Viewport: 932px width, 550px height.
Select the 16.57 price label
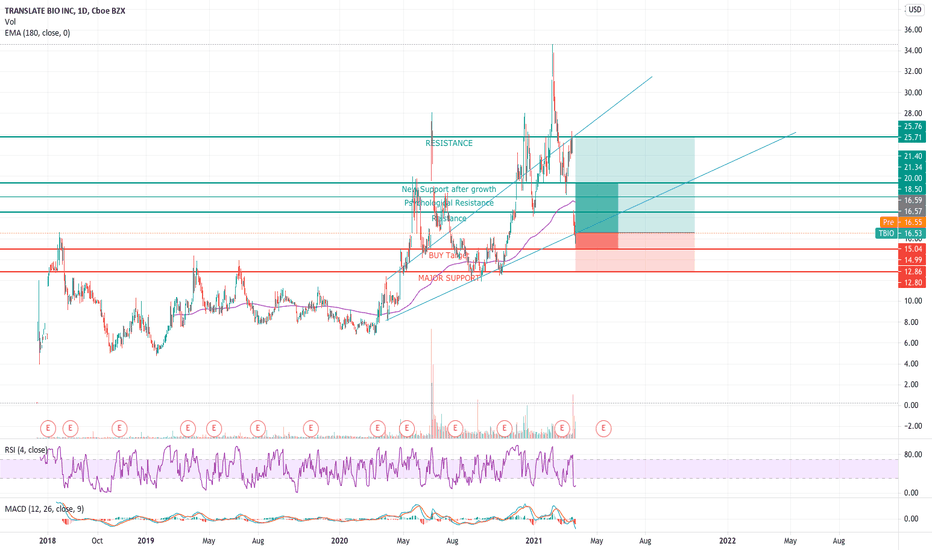click(x=912, y=211)
